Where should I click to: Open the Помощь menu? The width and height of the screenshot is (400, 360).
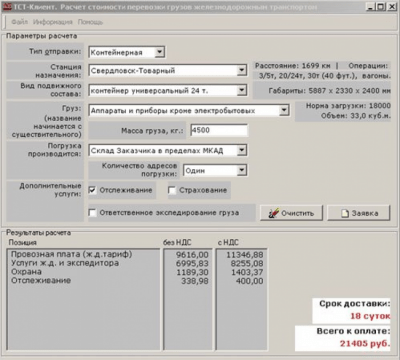pyautogui.click(x=90, y=22)
